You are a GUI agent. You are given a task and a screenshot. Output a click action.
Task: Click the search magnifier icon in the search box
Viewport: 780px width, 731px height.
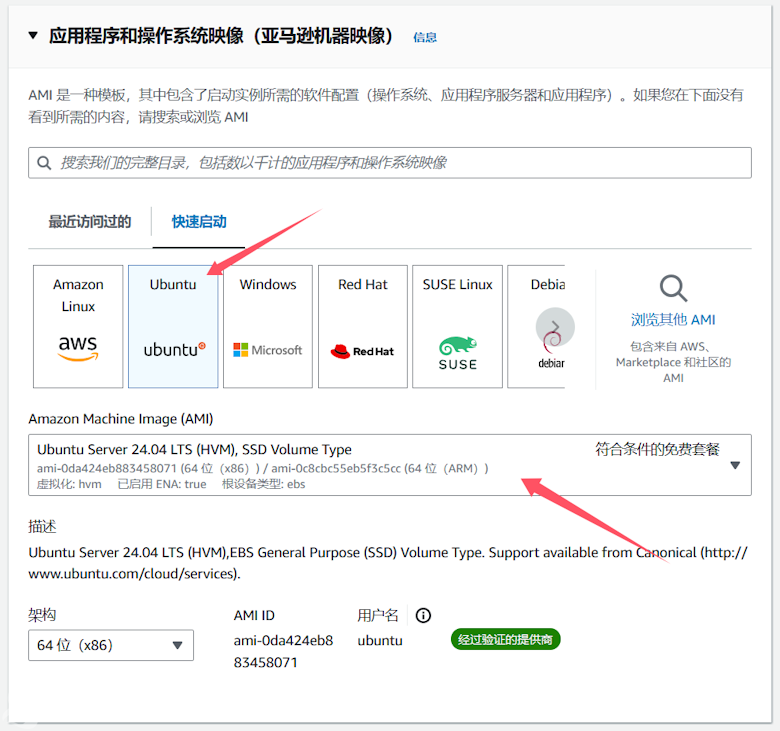44,163
